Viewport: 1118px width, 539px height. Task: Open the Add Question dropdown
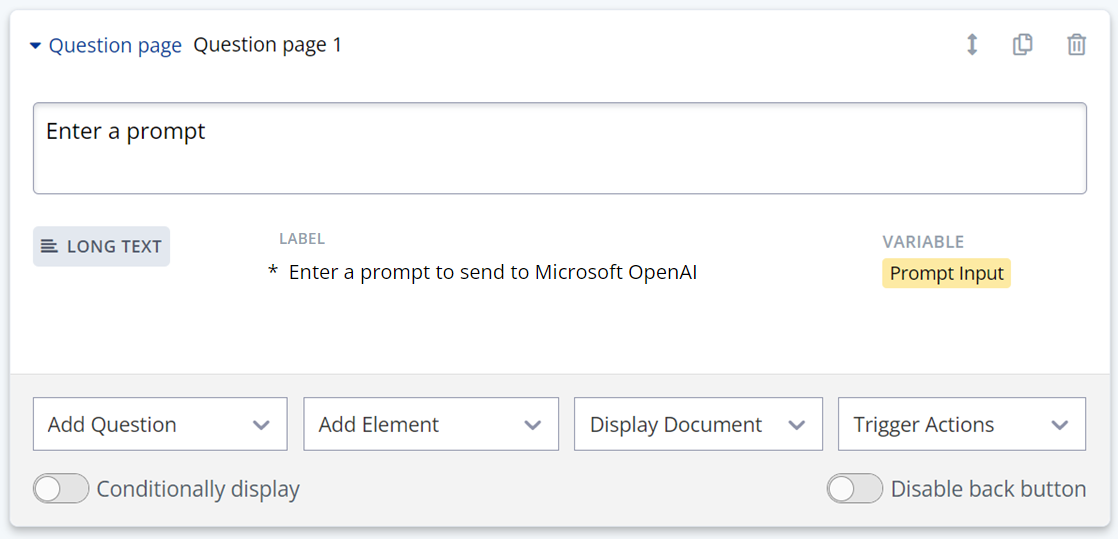tap(160, 424)
